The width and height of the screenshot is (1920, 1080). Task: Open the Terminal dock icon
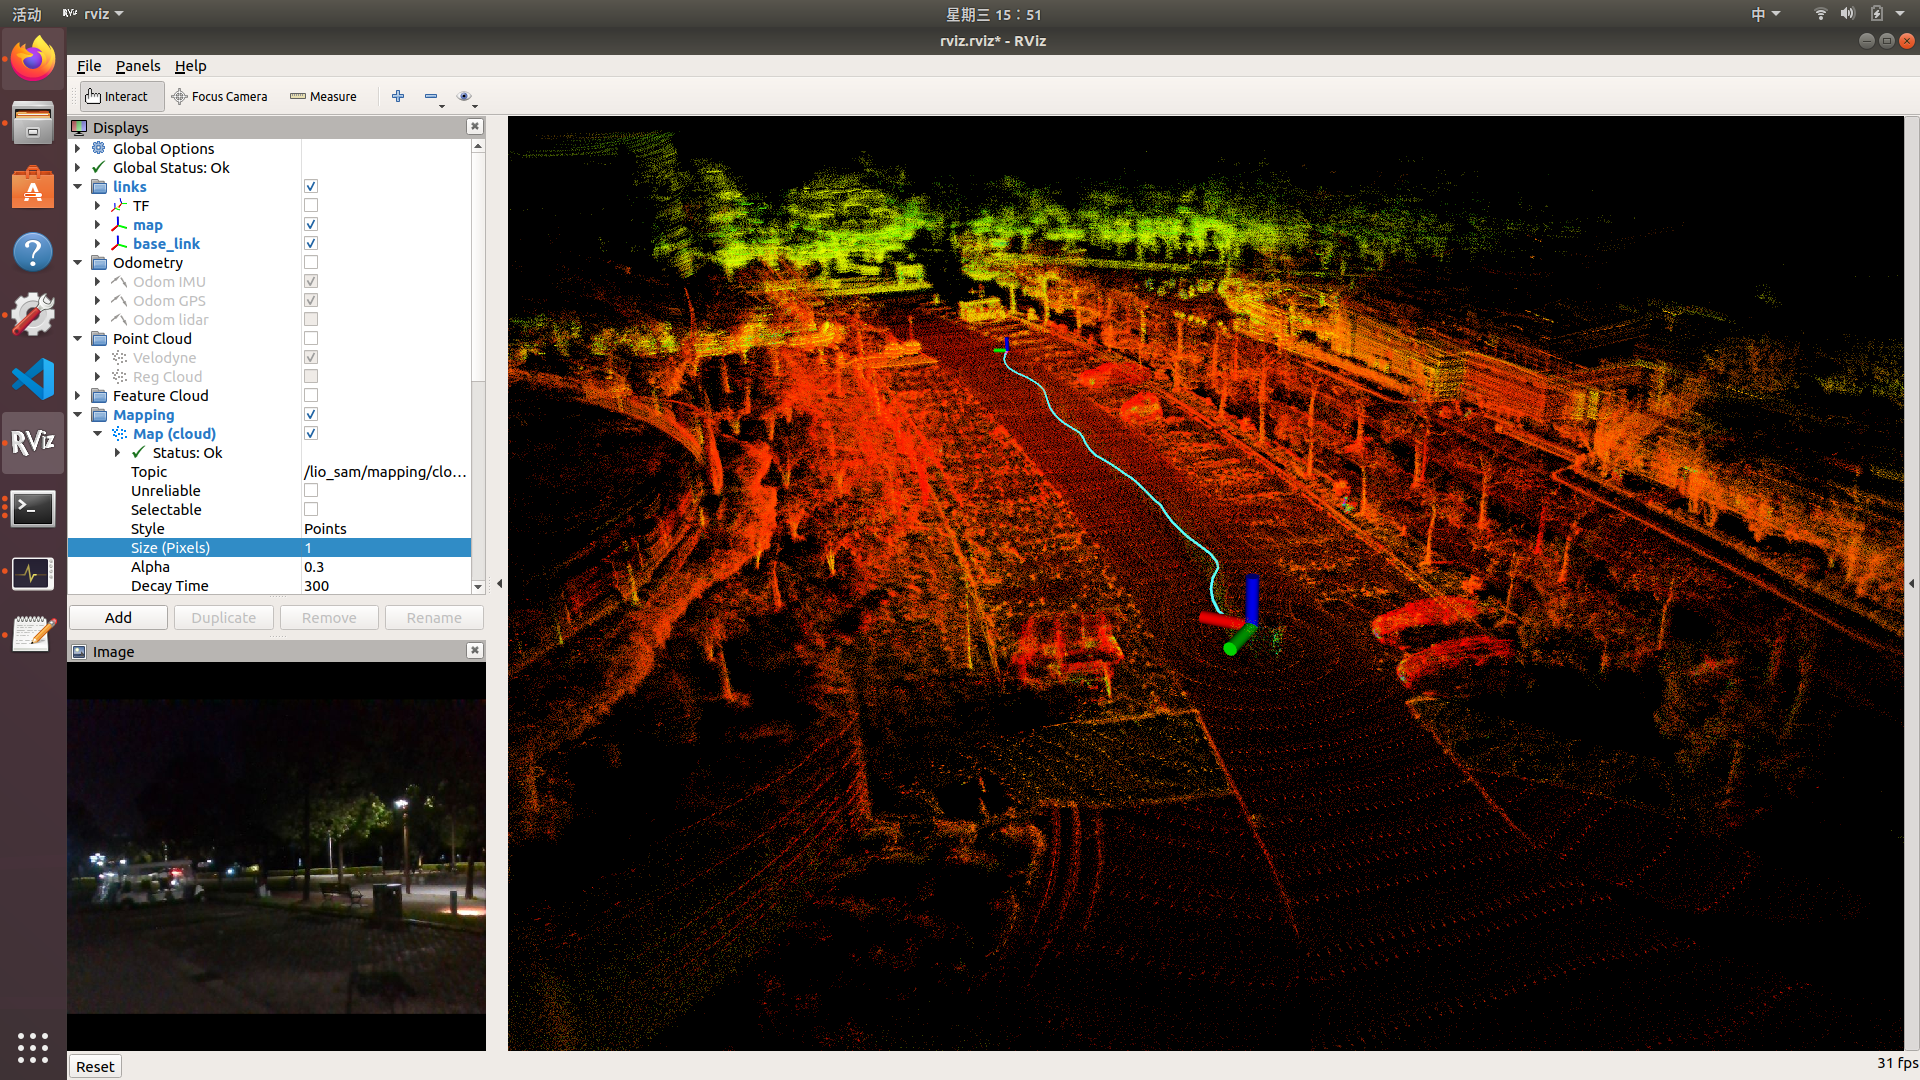click(33, 508)
